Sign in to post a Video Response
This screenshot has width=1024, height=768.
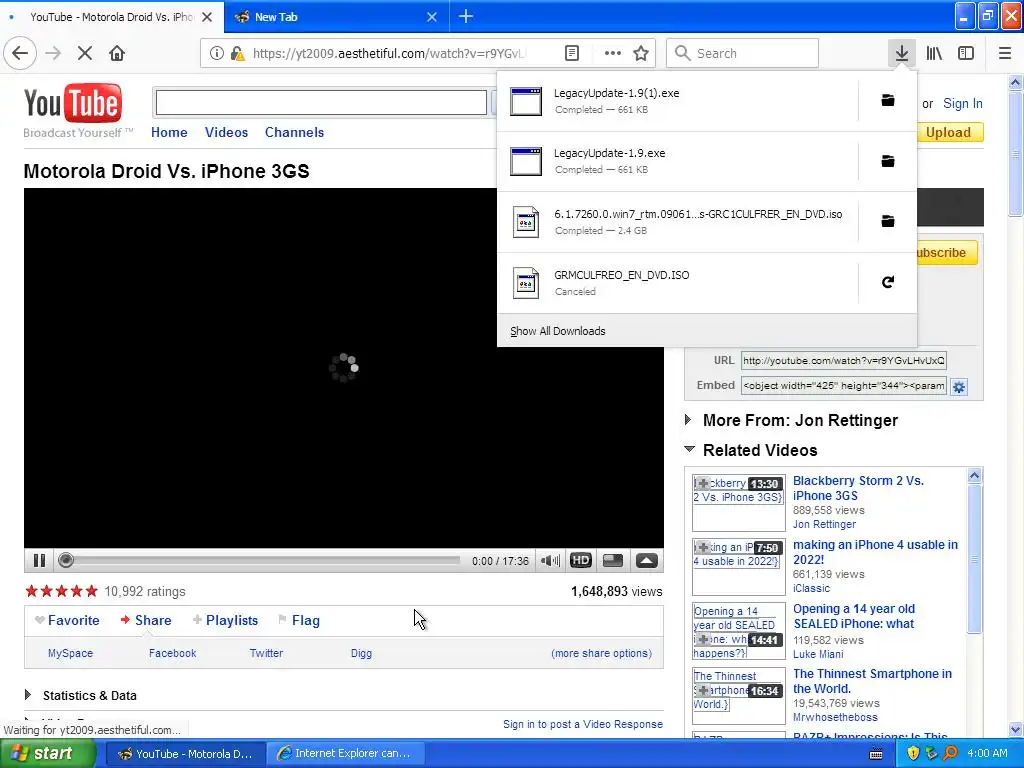(583, 724)
